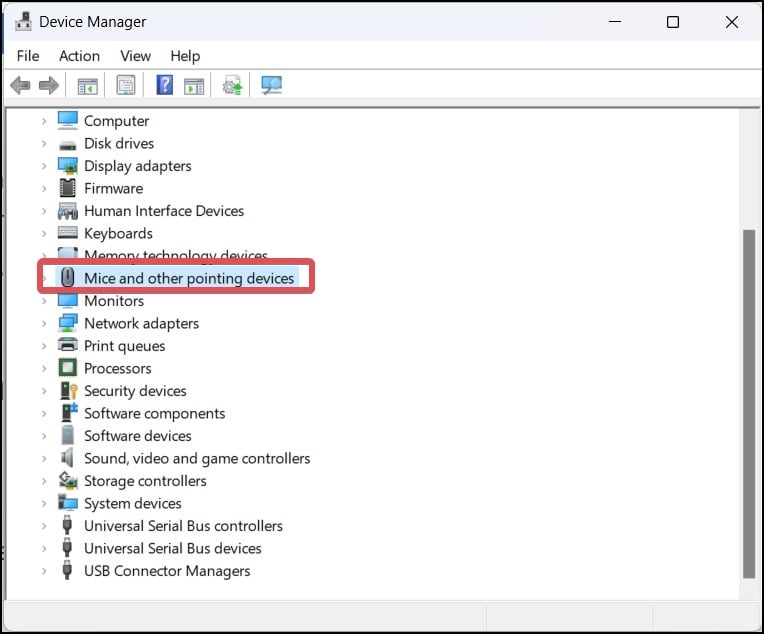This screenshot has height=634, width=764.
Task: Open the Action menu
Action: click(79, 56)
